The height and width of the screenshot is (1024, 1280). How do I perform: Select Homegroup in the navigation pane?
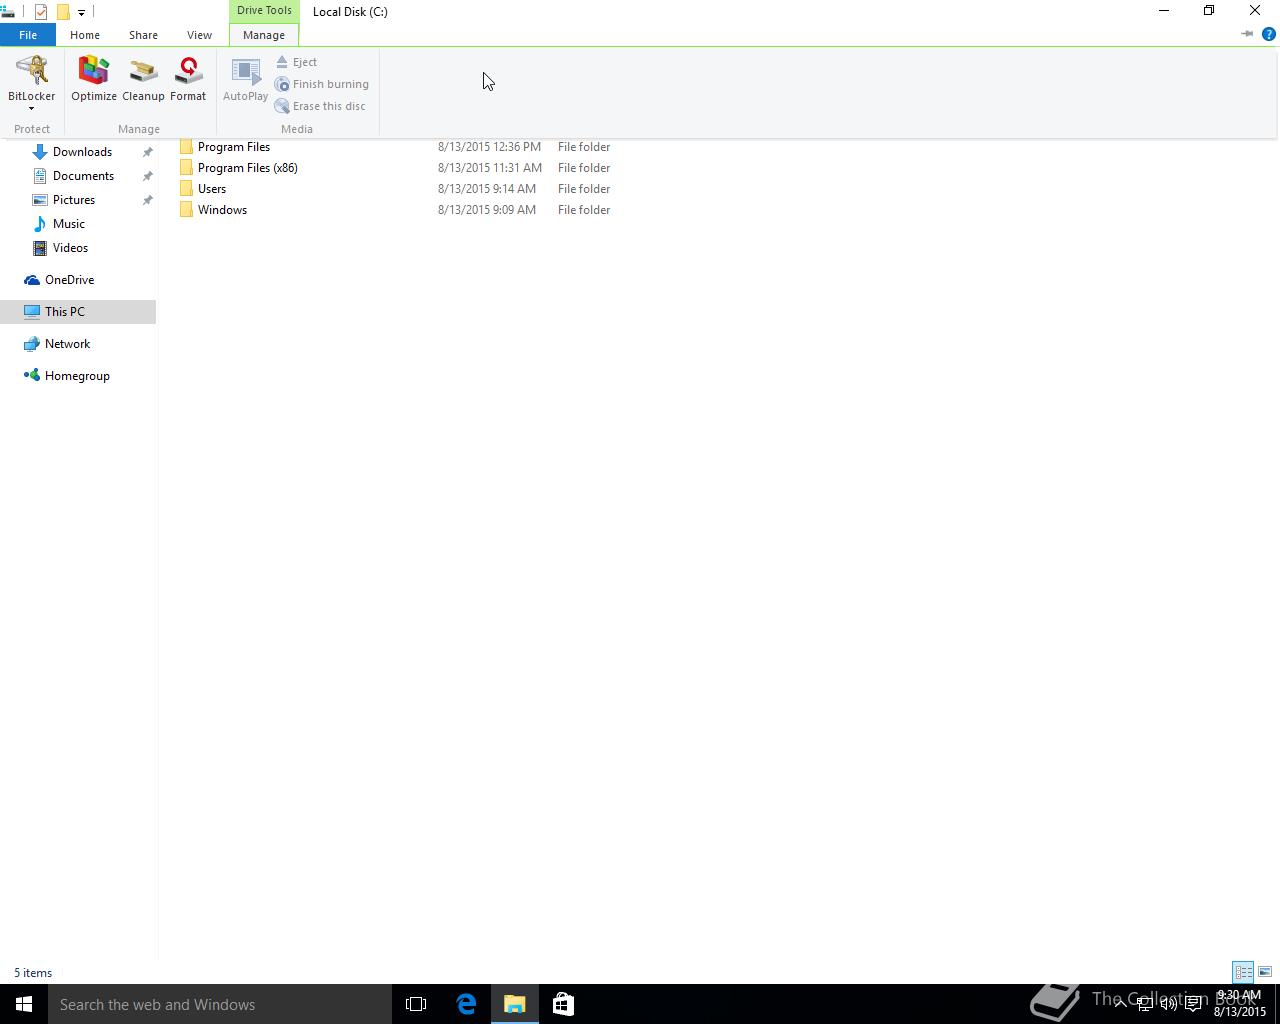[77, 376]
